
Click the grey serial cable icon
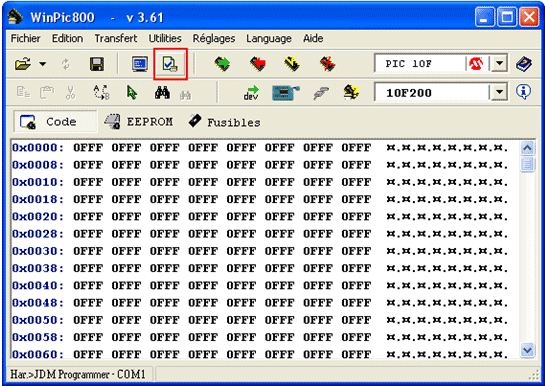pyautogui.click(x=321, y=93)
